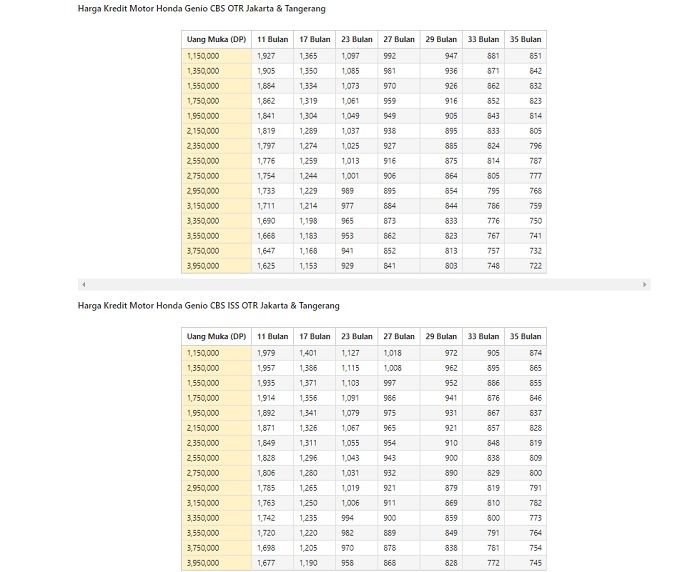Screen dimensions: 700x572
Task: Click the 722 value in 35 Bulan column
Action: point(525,266)
